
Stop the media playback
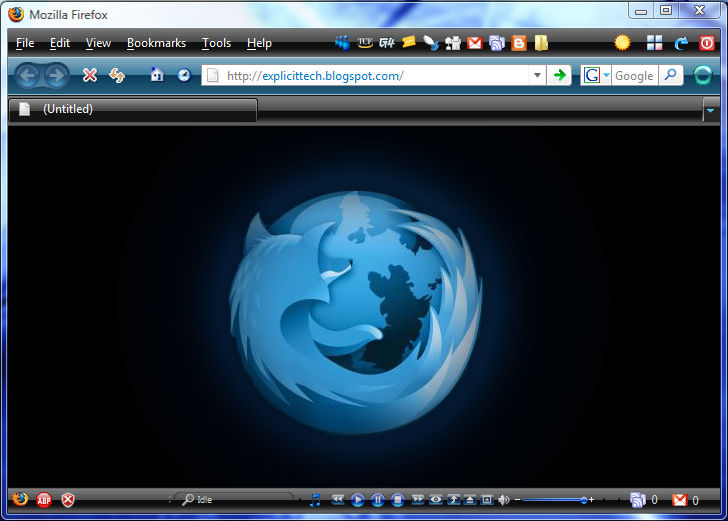pyautogui.click(x=397, y=500)
